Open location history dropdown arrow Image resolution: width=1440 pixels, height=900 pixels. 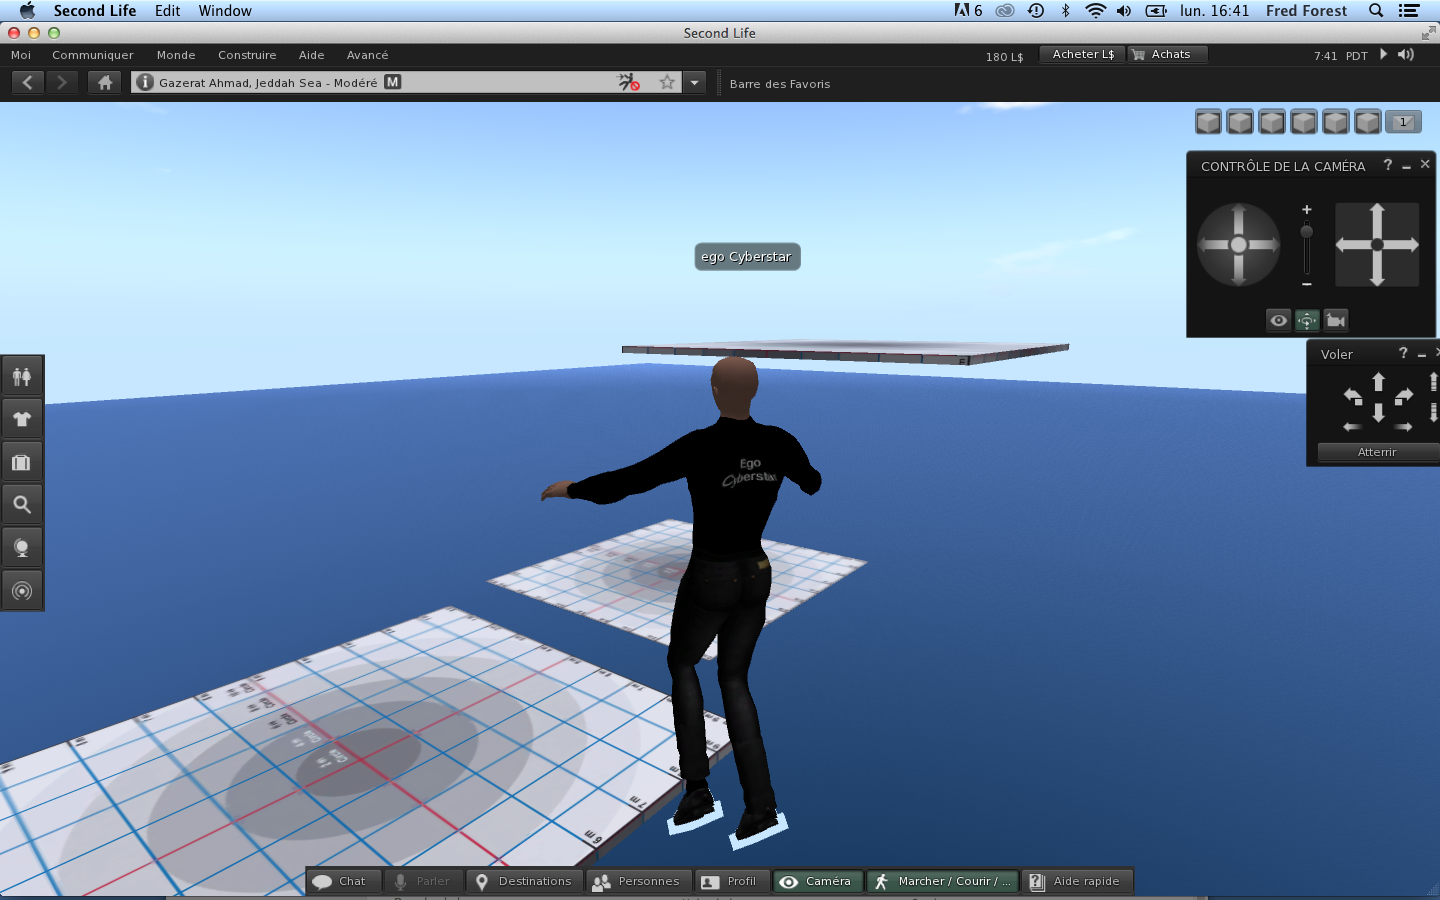pos(694,82)
